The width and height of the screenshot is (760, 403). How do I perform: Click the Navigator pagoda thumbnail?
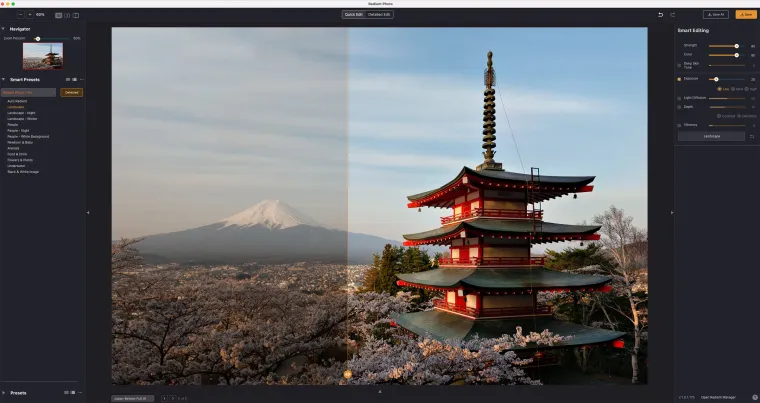(x=42, y=56)
